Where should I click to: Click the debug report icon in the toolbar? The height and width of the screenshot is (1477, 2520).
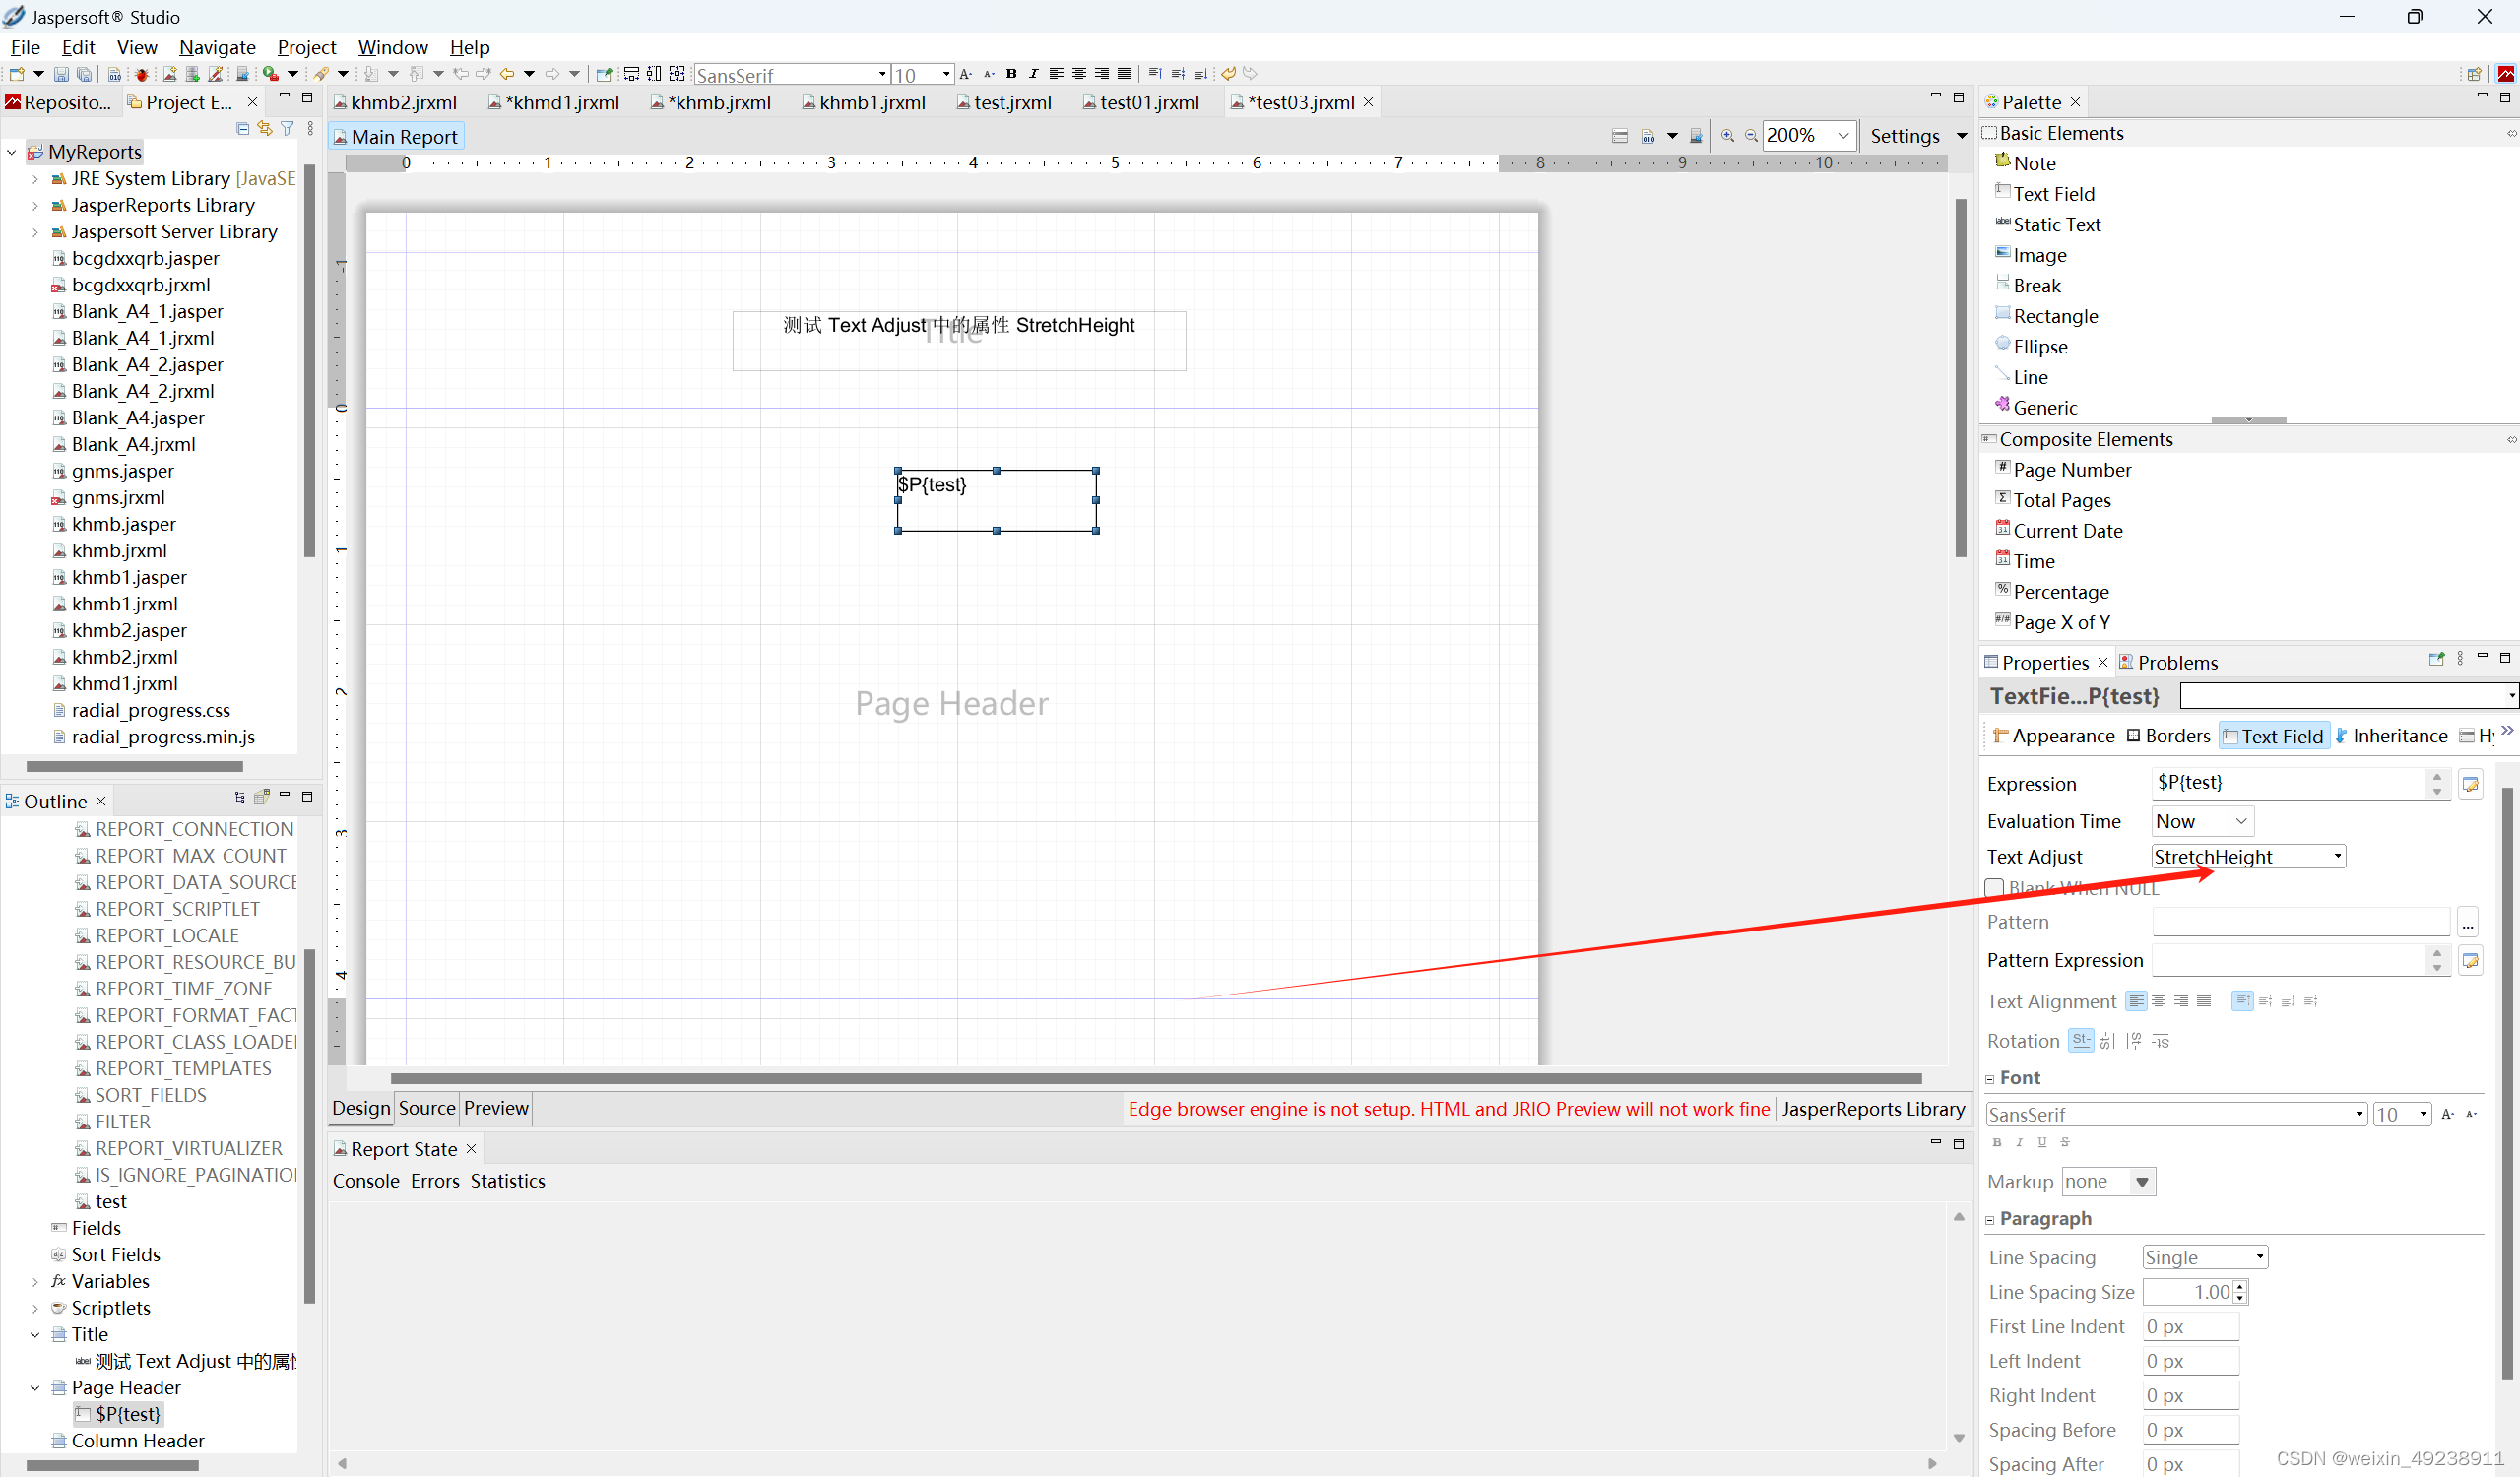[142, 74]
